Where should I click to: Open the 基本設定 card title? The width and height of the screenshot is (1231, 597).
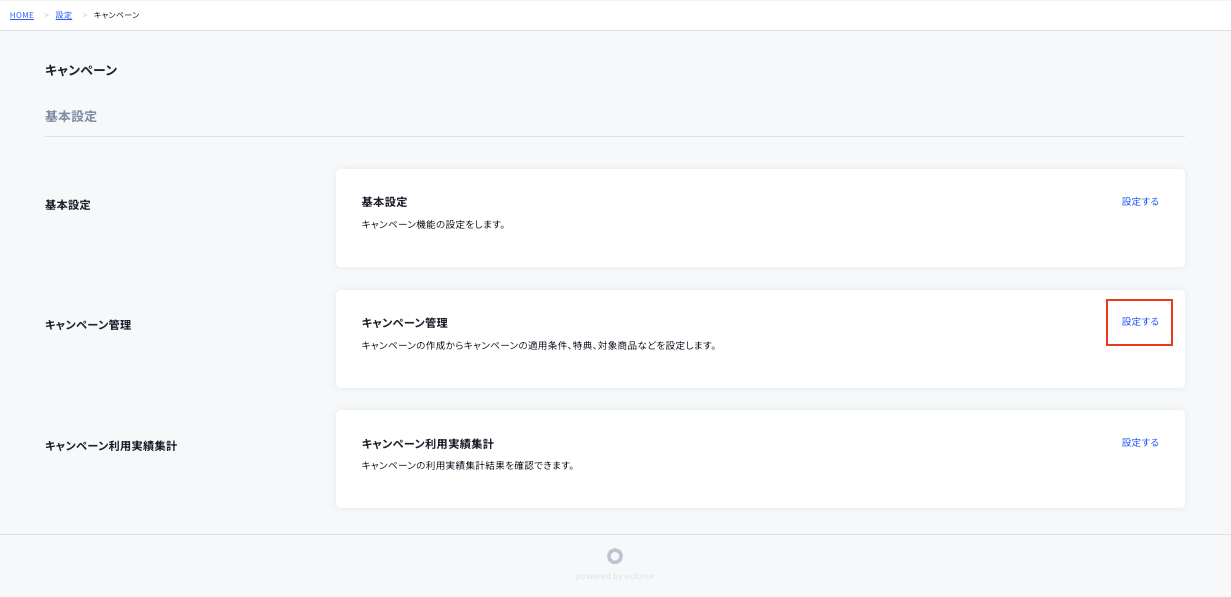coord(384,201)
